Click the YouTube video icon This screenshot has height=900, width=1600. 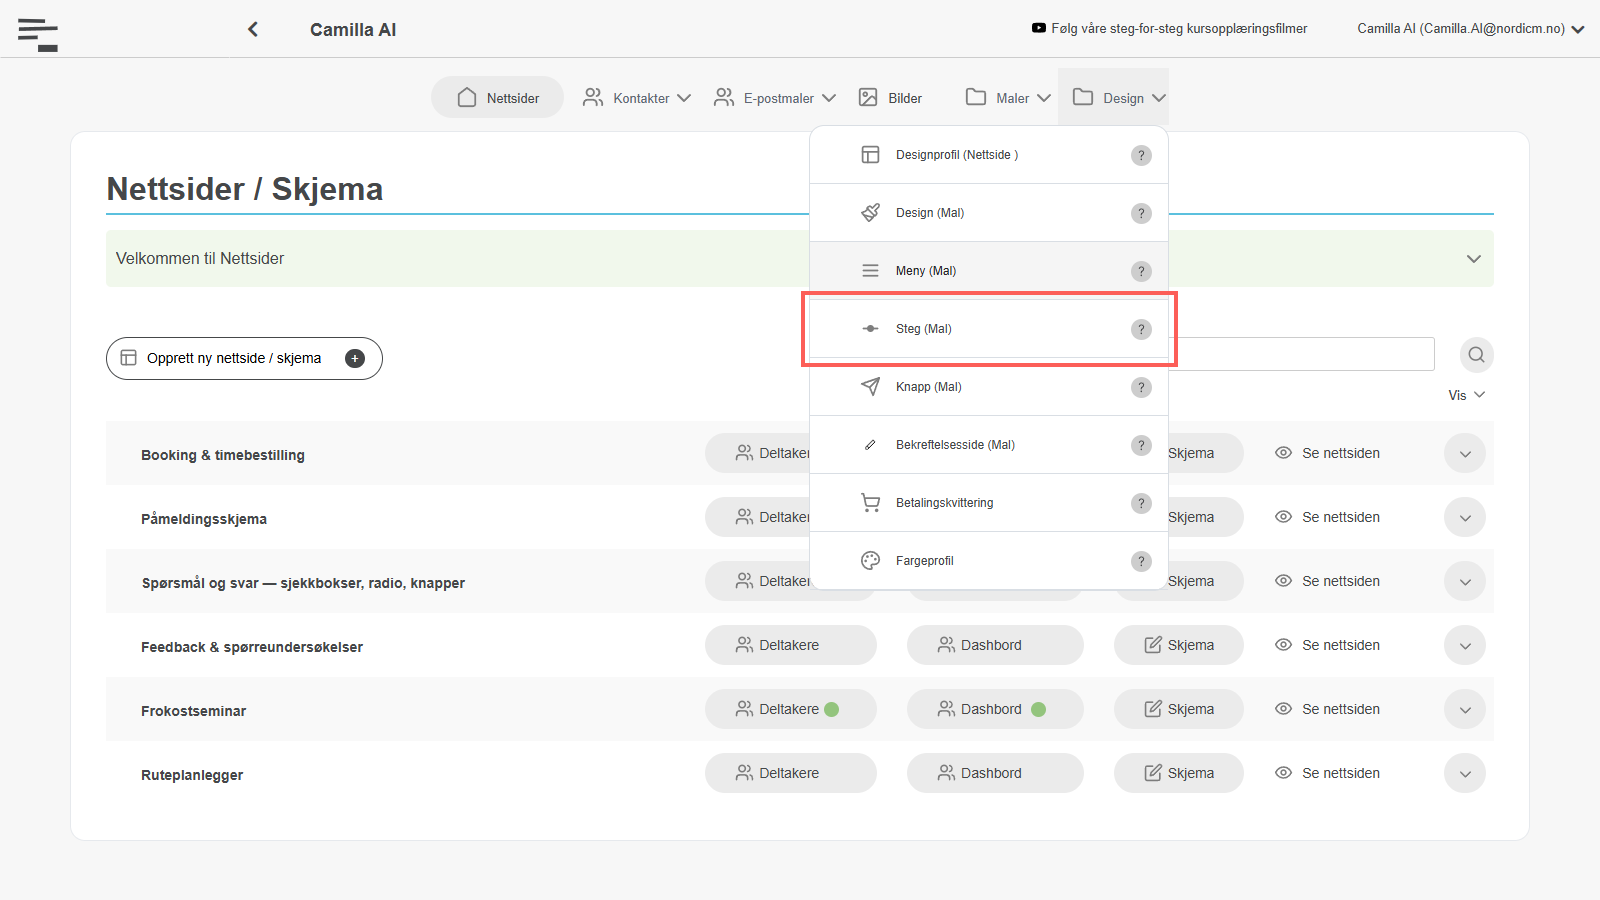click(1039, 28)
